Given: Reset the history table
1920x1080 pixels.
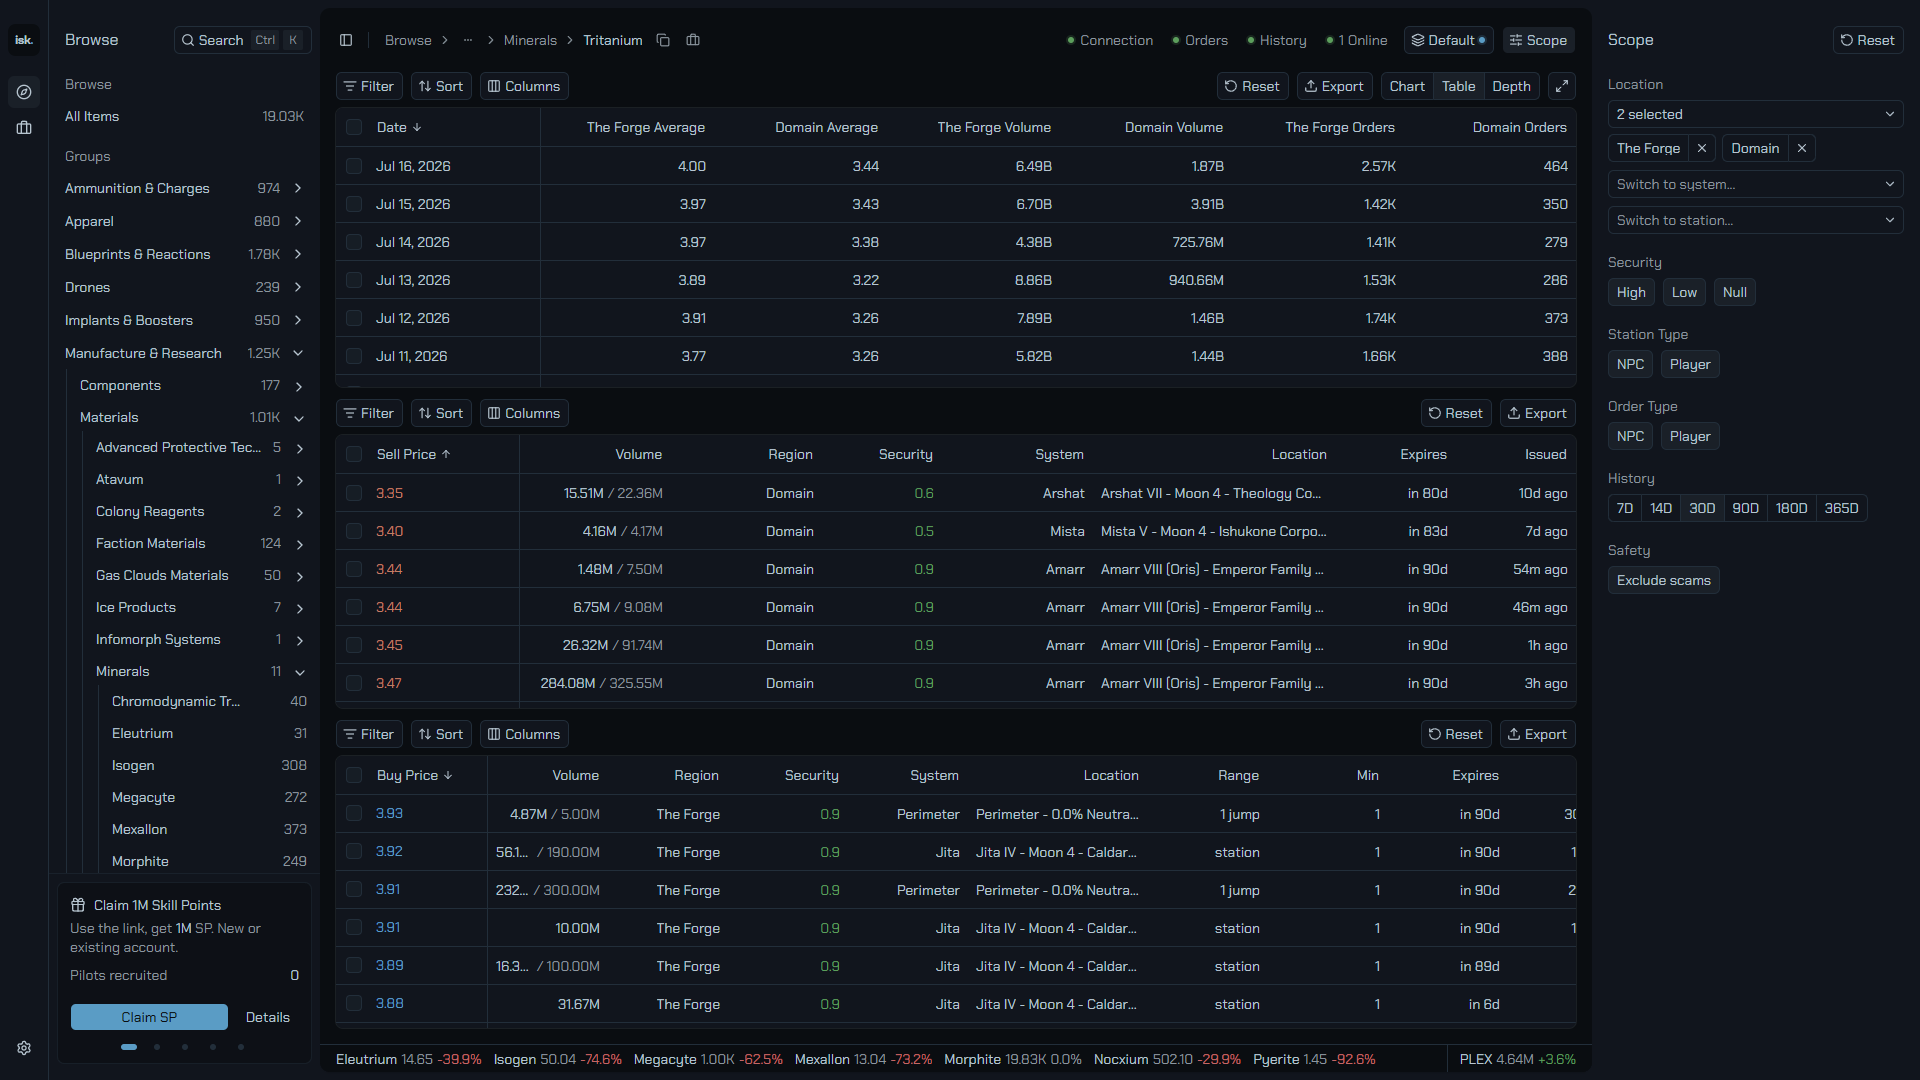Looking at the screenshot, I should coord(1252,86).
